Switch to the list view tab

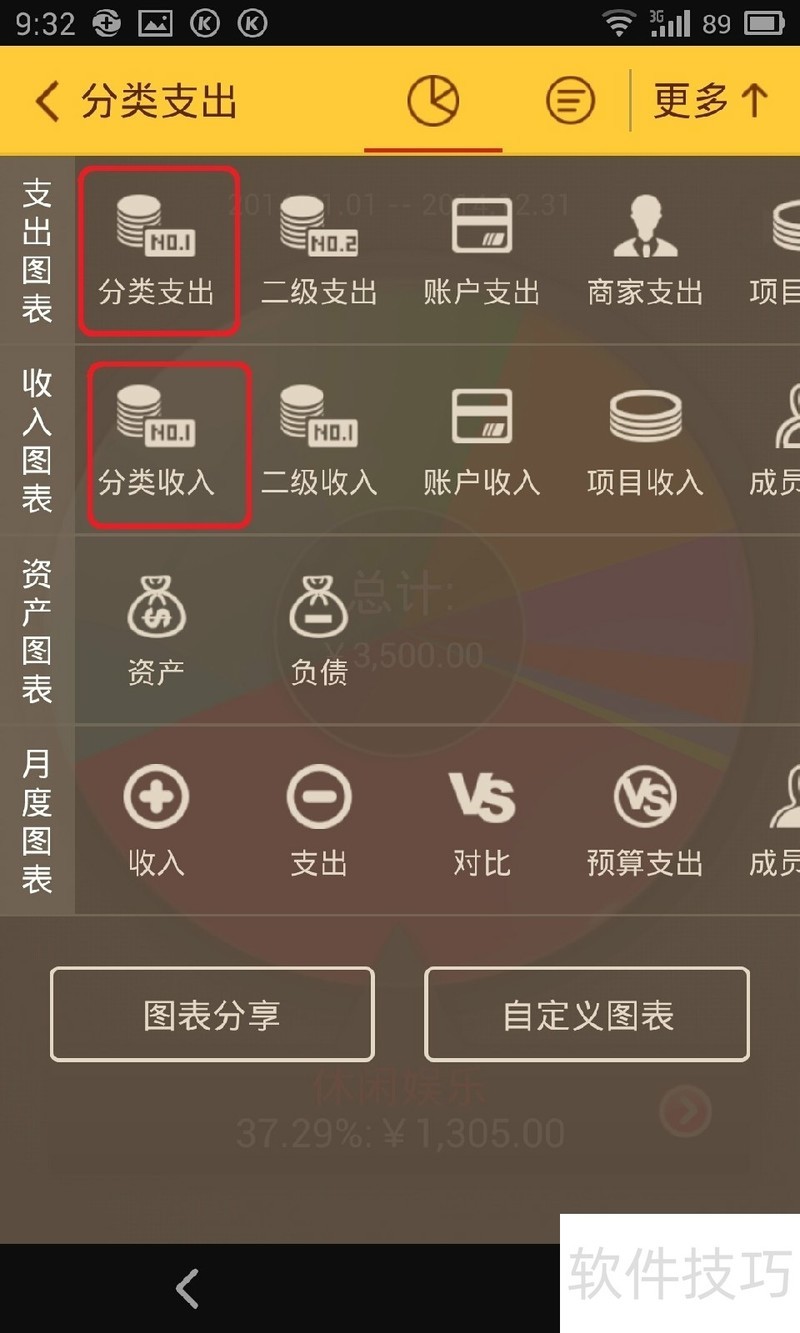(x=570, y=101)
